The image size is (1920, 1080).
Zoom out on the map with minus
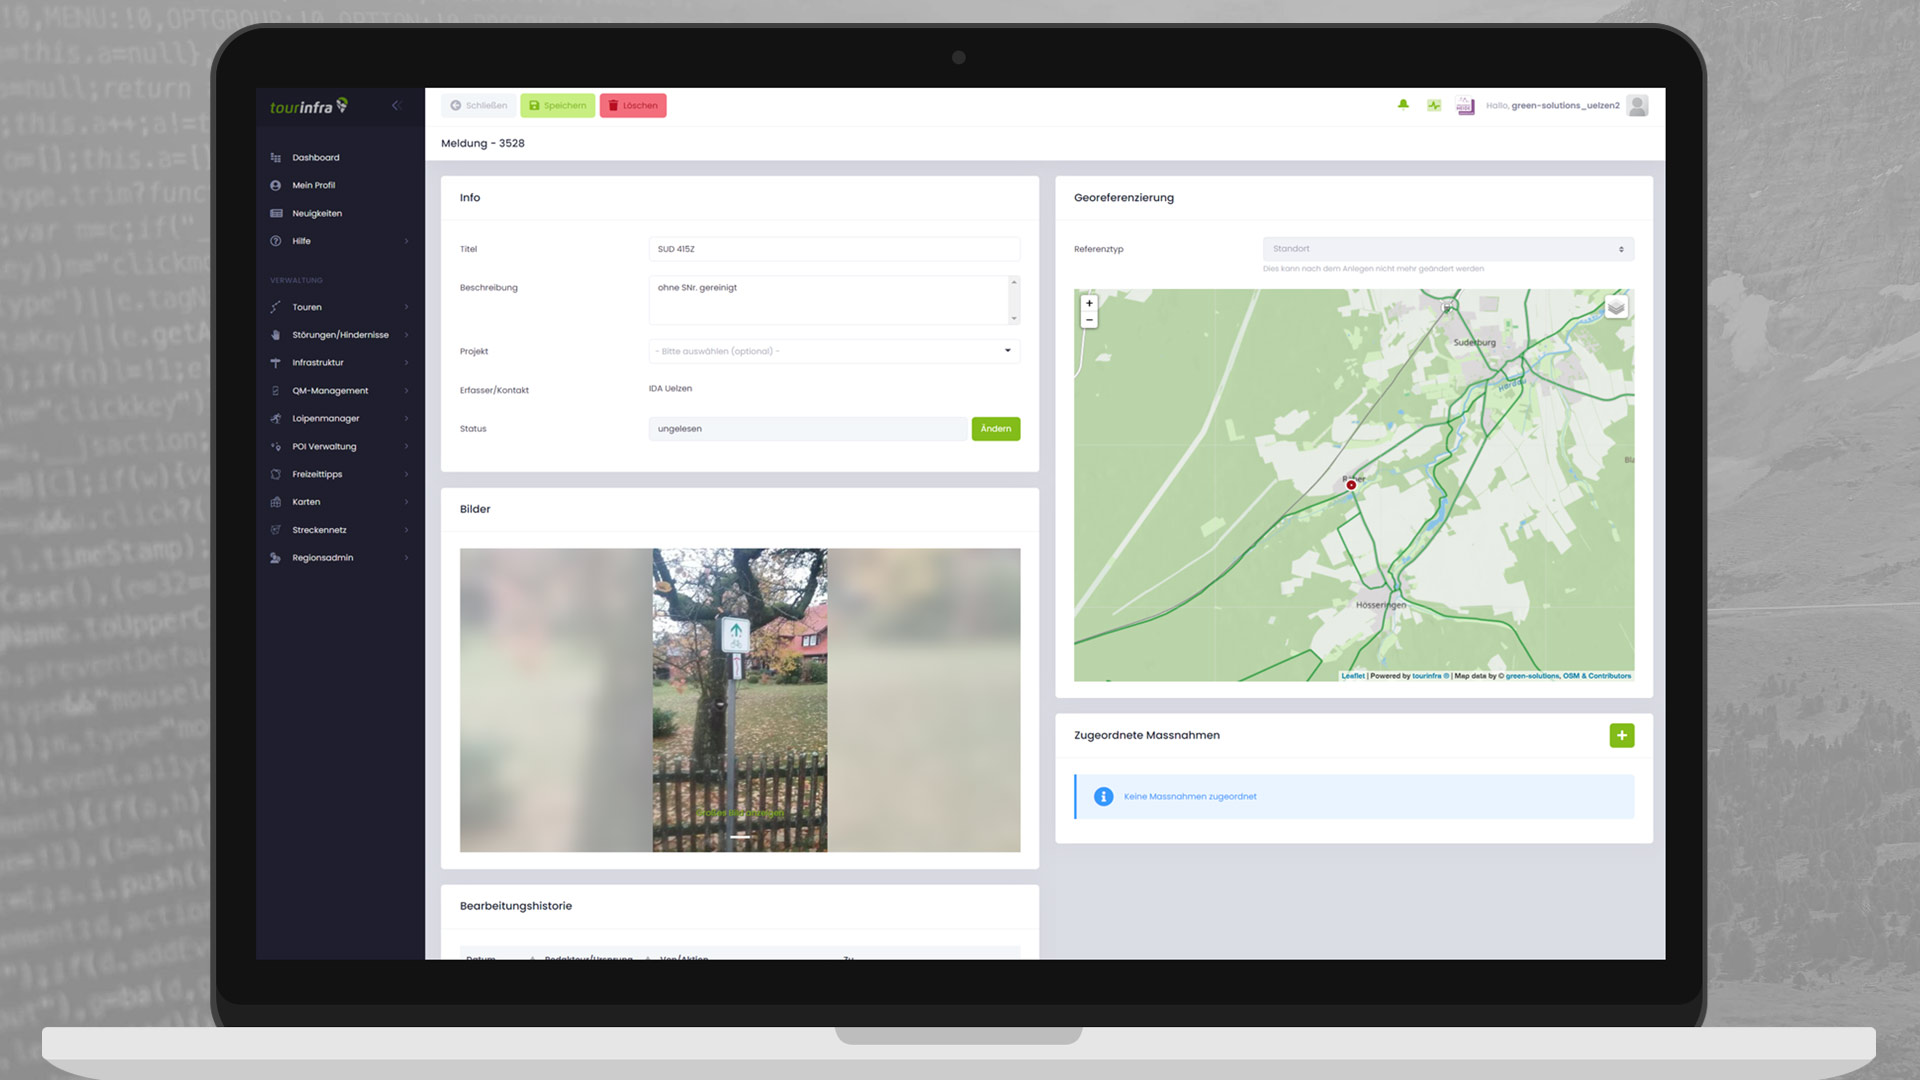pos(1089,320)
